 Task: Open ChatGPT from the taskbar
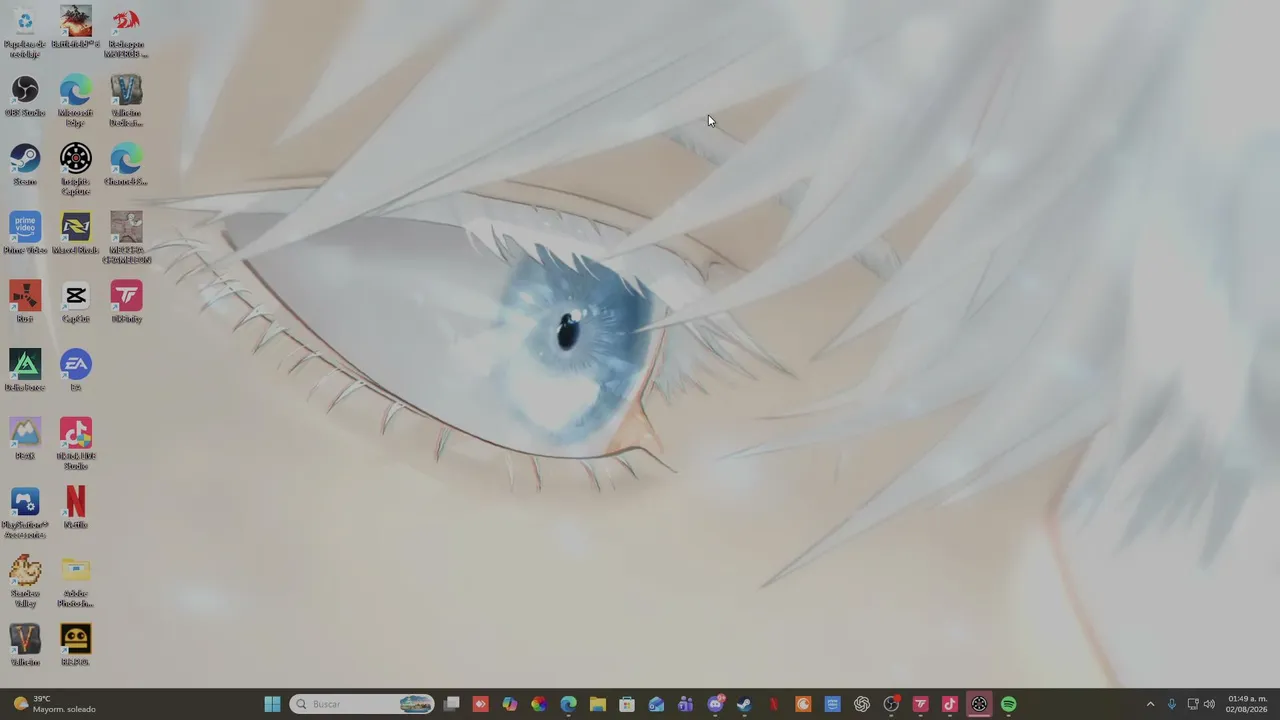[x=862, y=704]
